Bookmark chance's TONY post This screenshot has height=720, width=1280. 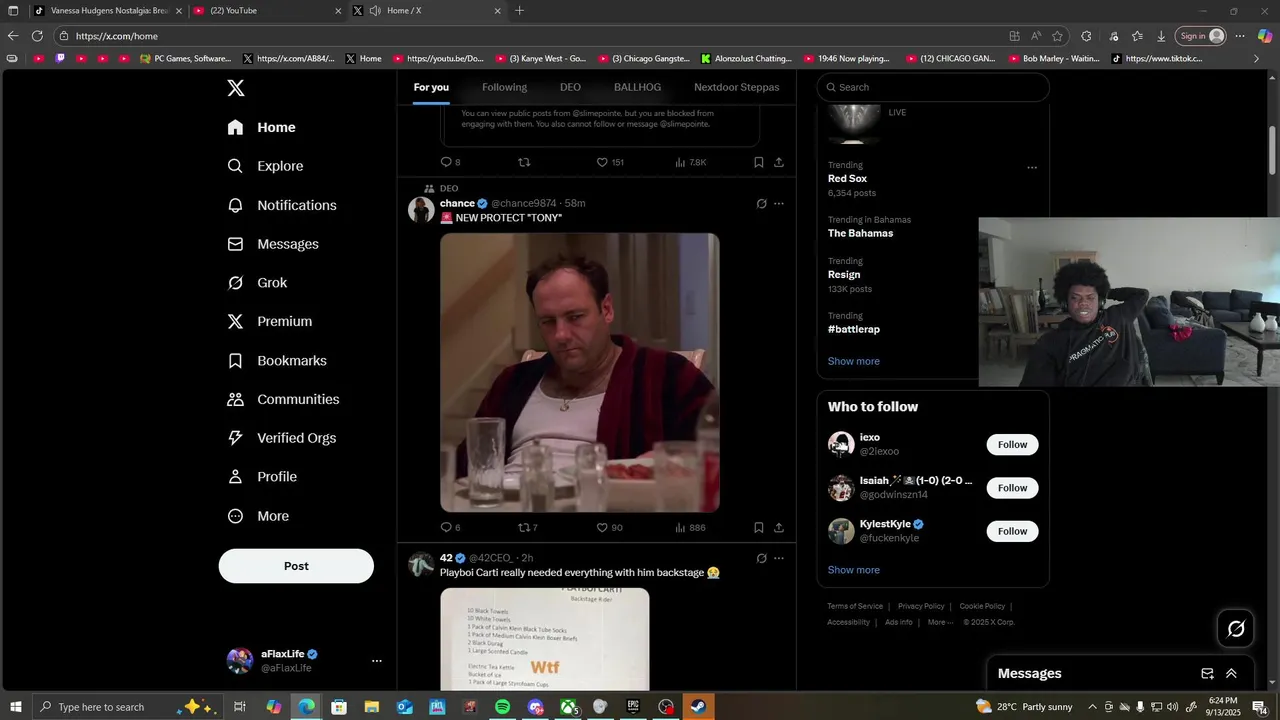point(759,527)
